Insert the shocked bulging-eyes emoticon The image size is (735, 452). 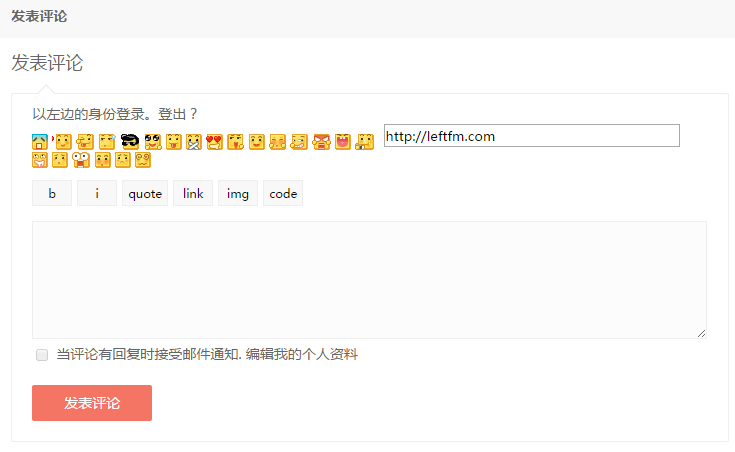tap(81, 160)
